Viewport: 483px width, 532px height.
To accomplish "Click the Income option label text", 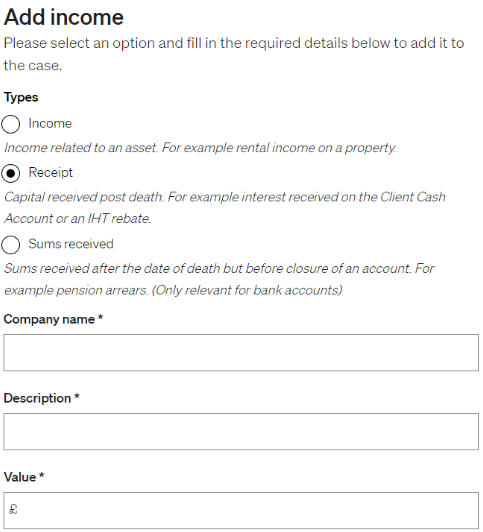I will [50, 124].
